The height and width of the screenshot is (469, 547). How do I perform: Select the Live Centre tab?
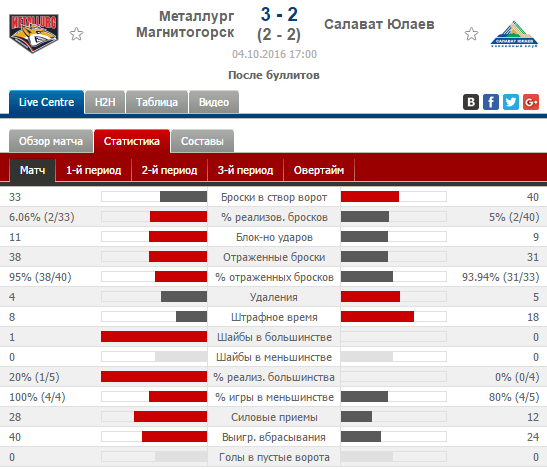[x=46, y=102]
